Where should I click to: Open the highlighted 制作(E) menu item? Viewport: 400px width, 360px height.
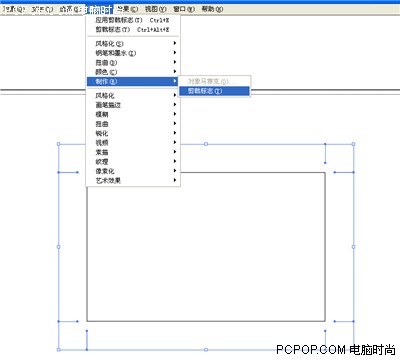coord(133,81)
